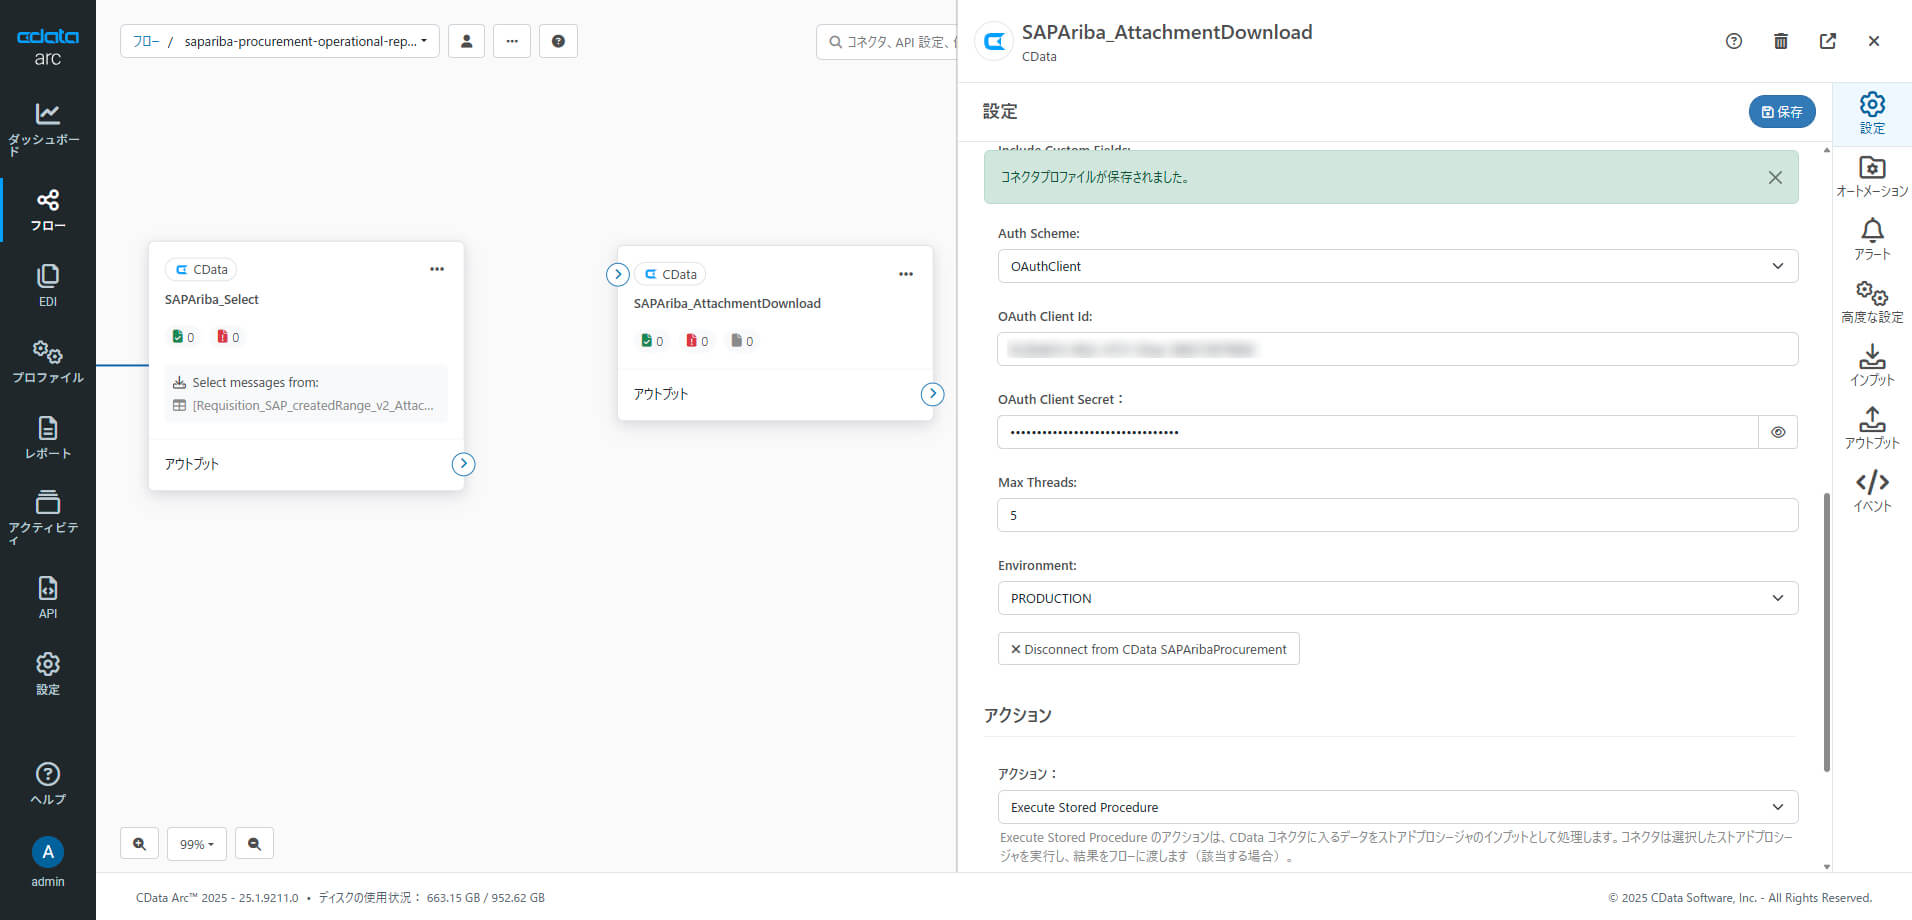Click the toolbar question mark help button
Screen dimensions: 1912x920
tap(558, 41)
